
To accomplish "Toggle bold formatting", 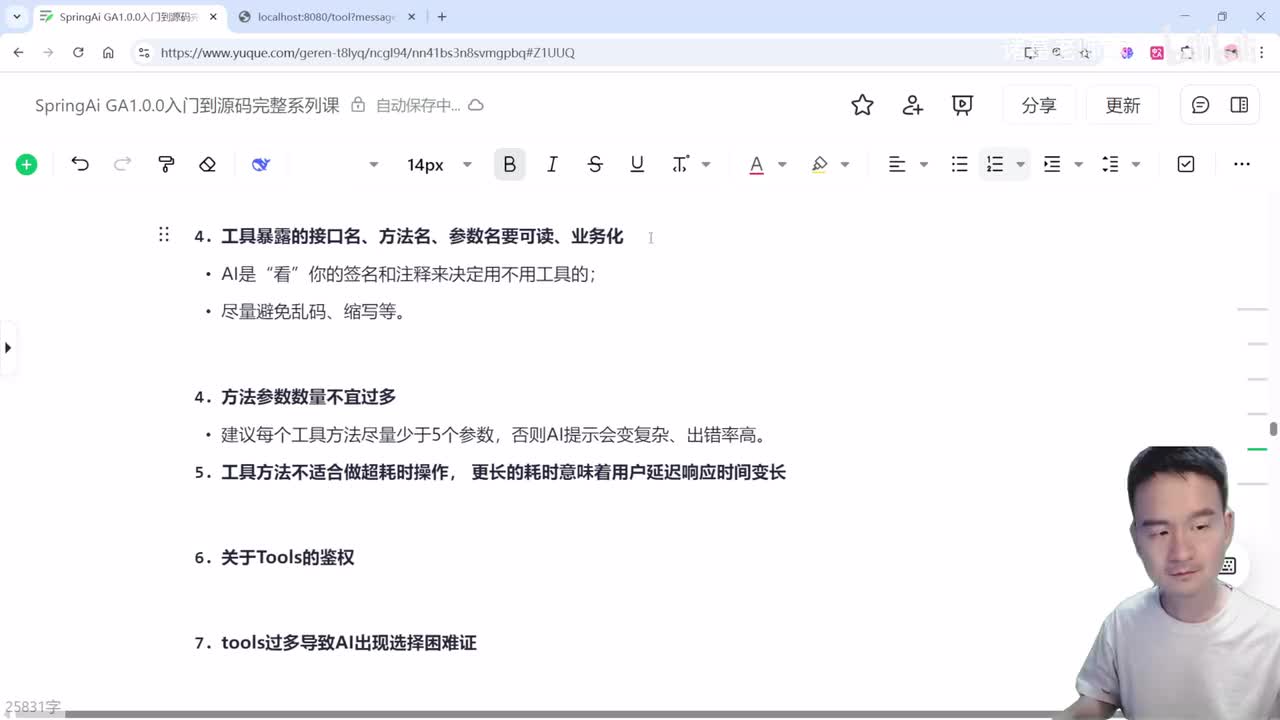I will click(x=510, y=165).
